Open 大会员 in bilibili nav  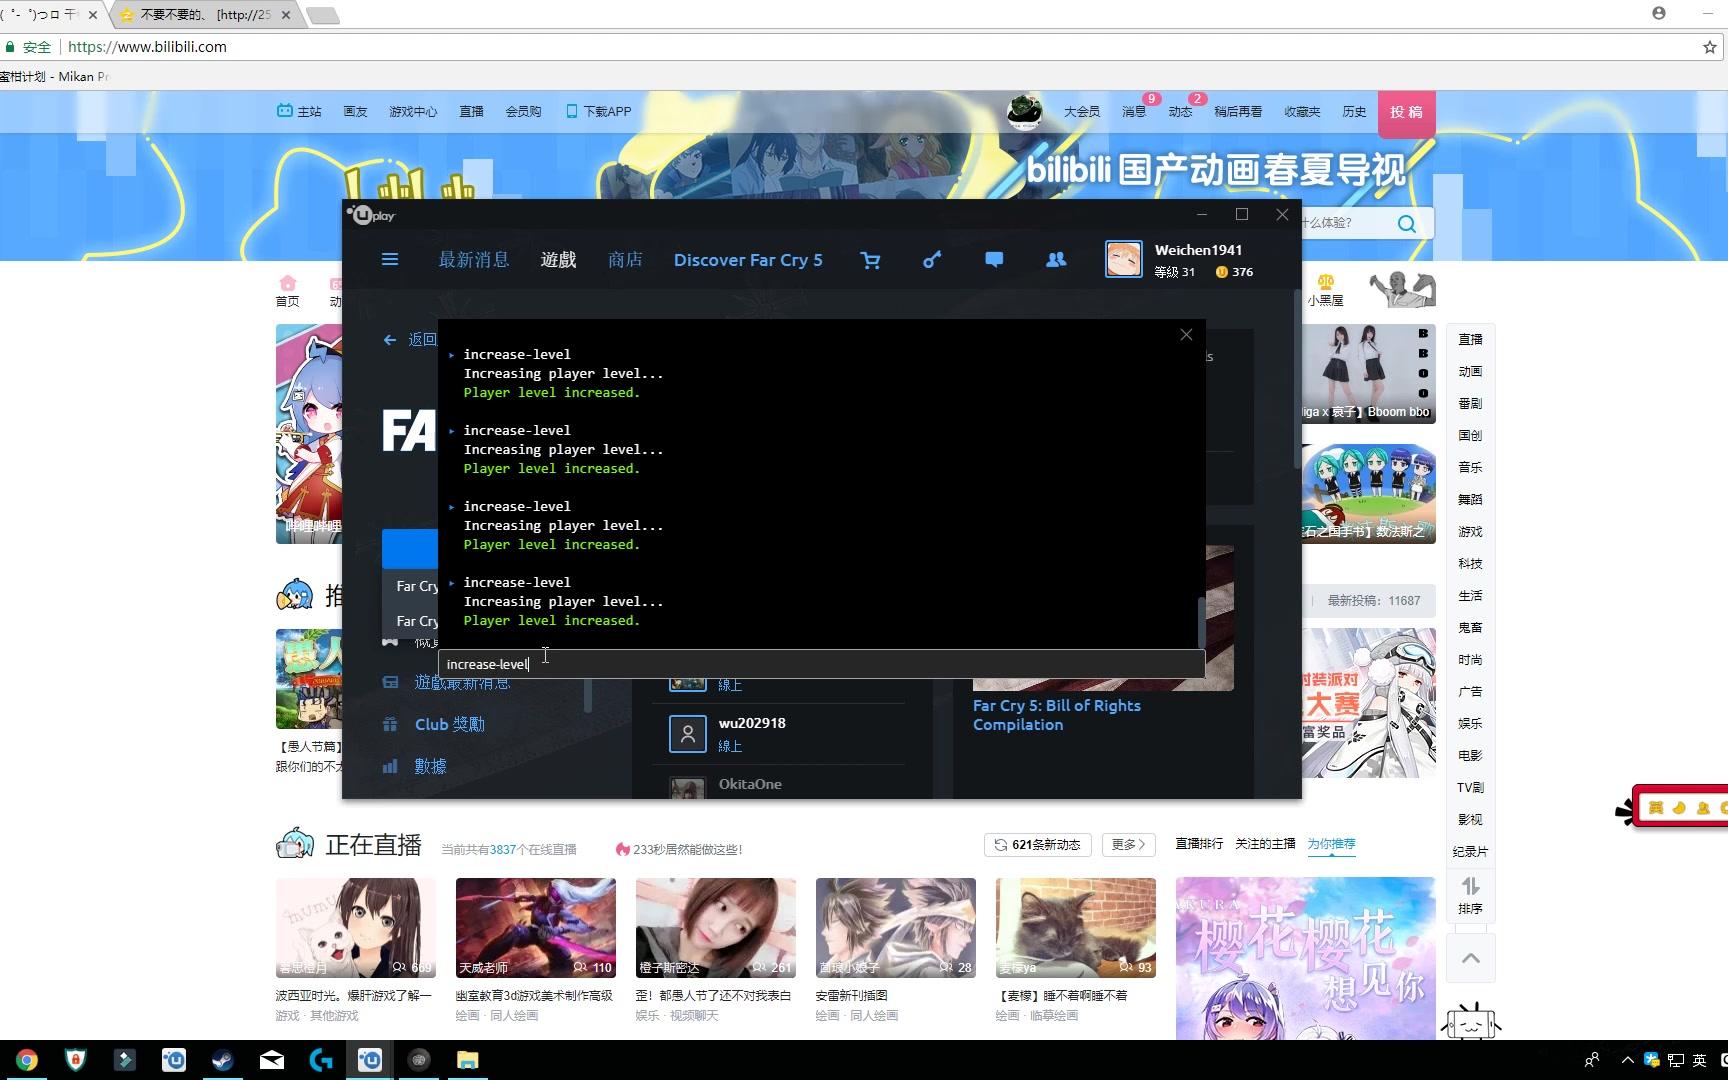point(1081,112)
